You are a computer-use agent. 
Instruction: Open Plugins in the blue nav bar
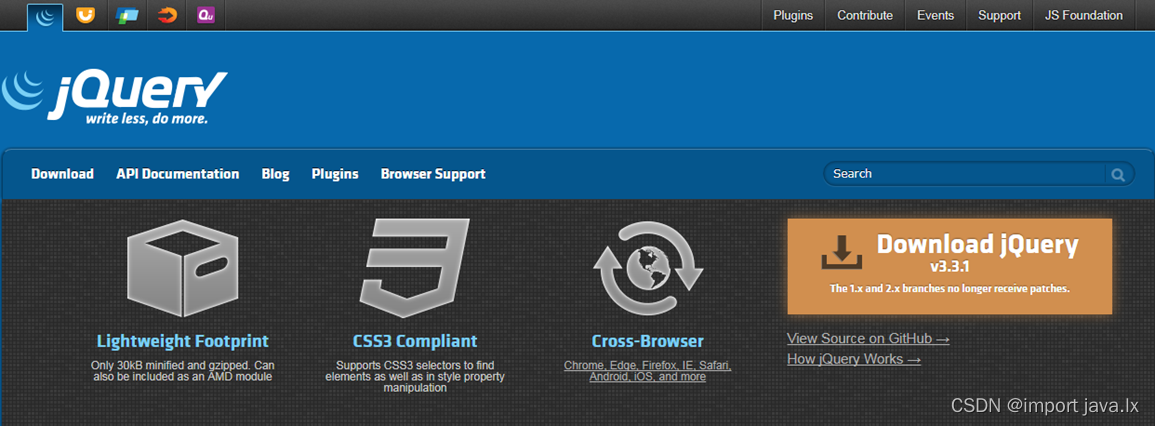(335, 174)
